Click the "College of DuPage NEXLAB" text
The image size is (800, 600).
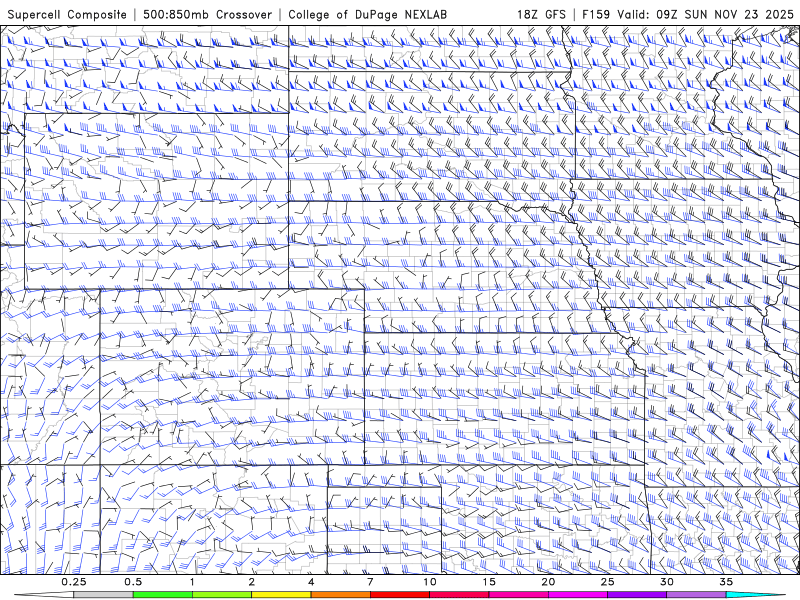[x=367, y=14]
